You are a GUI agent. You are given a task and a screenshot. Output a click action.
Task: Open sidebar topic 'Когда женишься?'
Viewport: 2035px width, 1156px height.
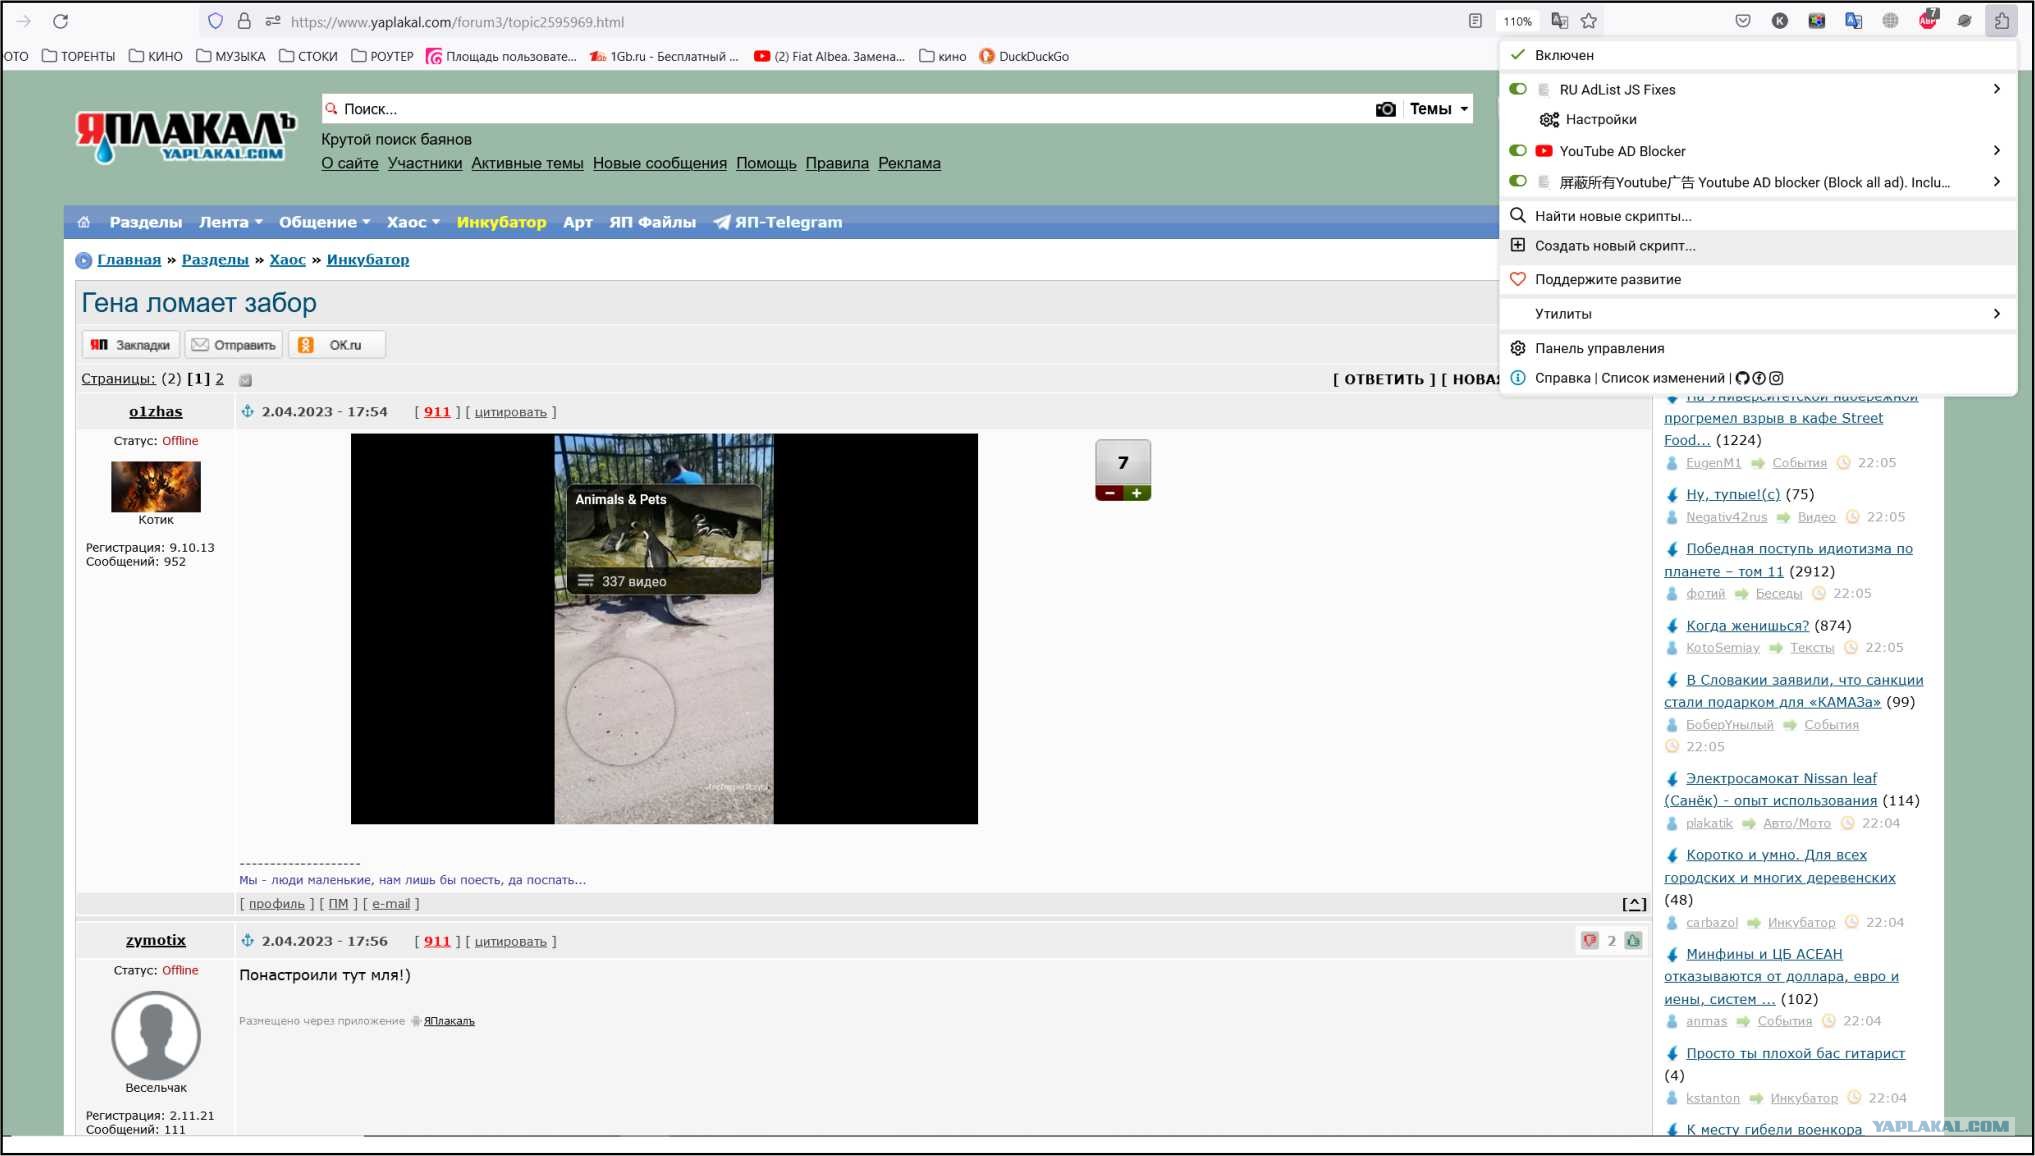(1747, 625)
